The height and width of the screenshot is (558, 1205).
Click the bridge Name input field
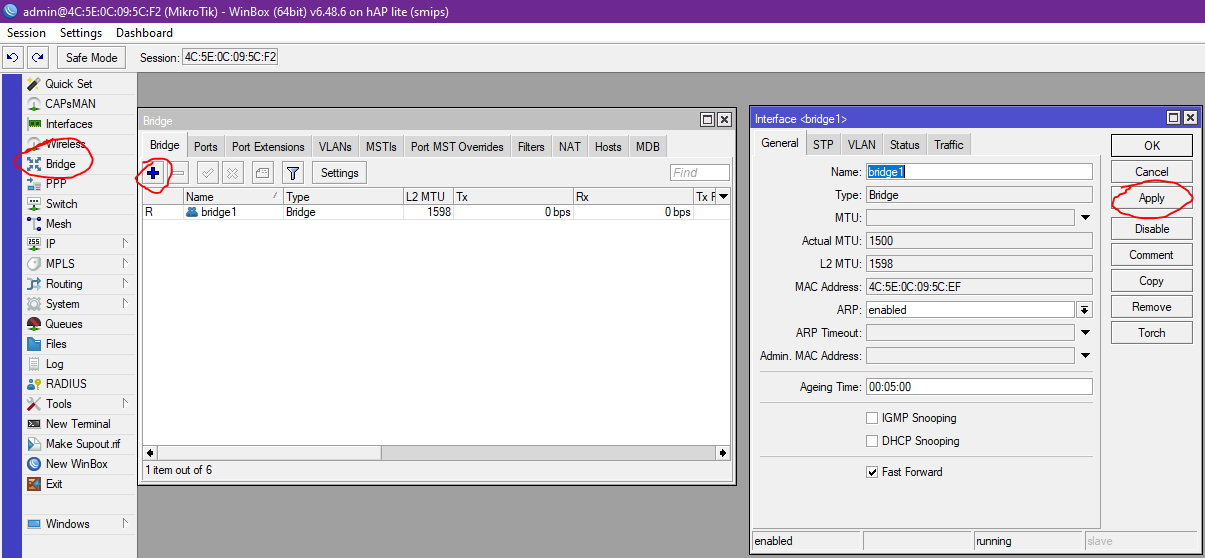click(x=979, y=171)
